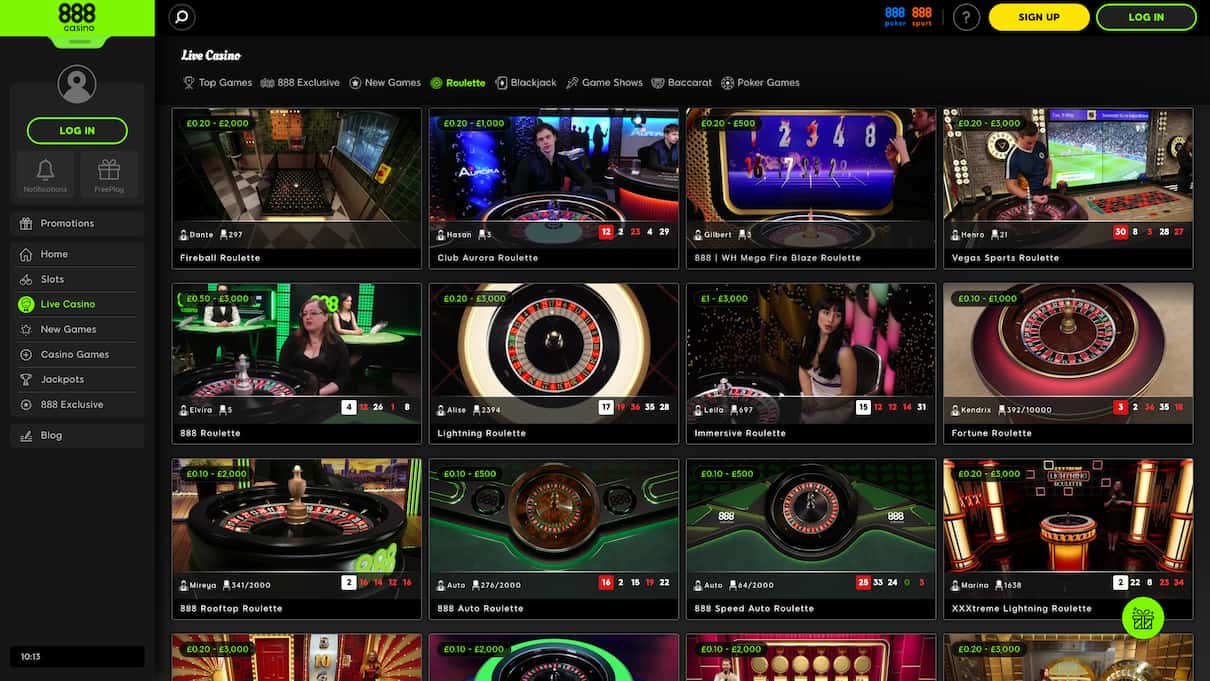Viewport: 1210px width, 681px height.
Task: Open the Top Games tab
Action: [x=217, y=82]
